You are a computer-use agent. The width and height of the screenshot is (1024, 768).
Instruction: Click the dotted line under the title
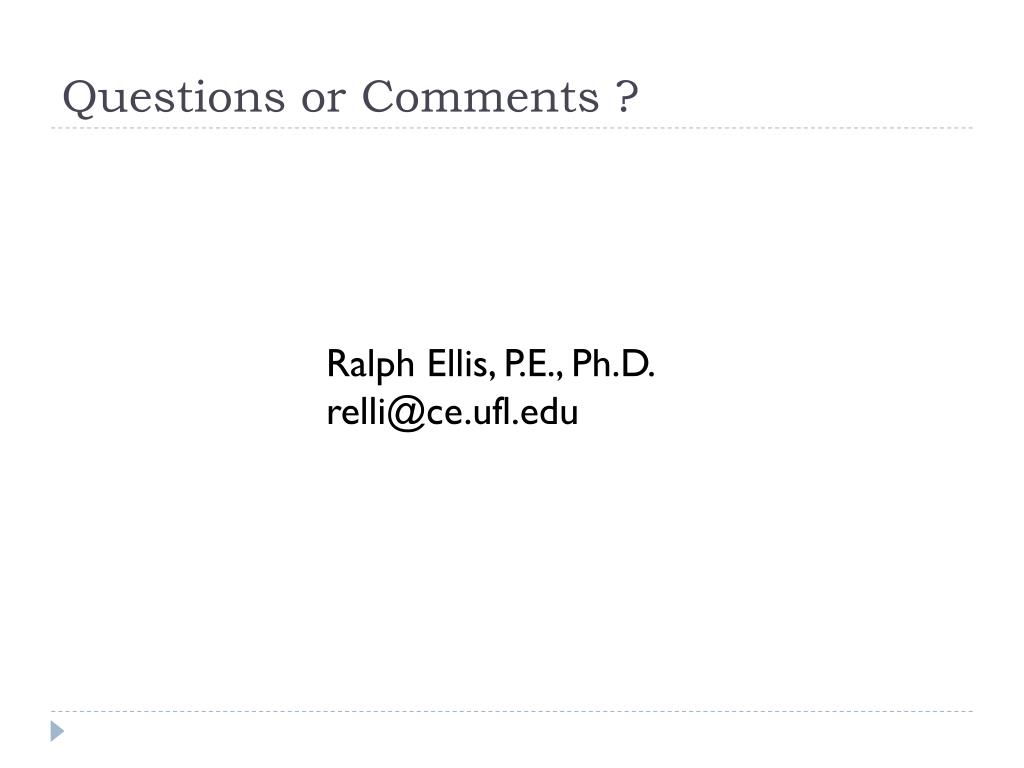pos(512,128)
